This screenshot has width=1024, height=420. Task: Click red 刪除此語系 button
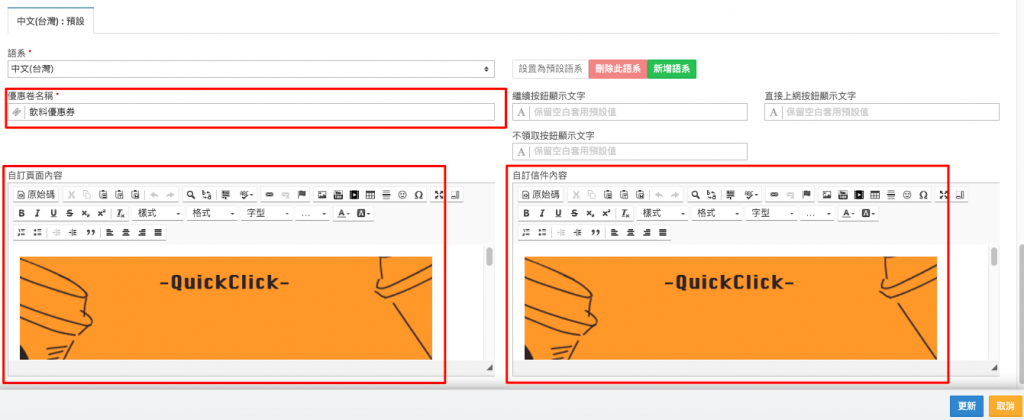click(x=618, y=69)
